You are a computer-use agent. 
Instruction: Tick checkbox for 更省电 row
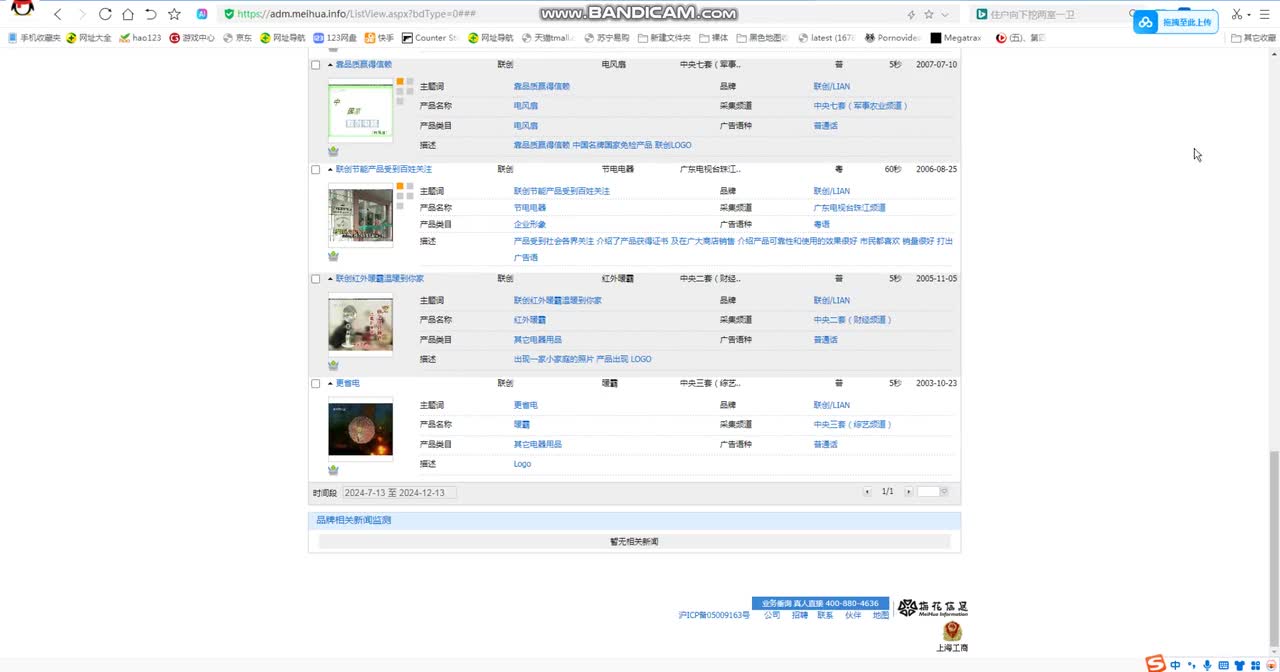316,384
